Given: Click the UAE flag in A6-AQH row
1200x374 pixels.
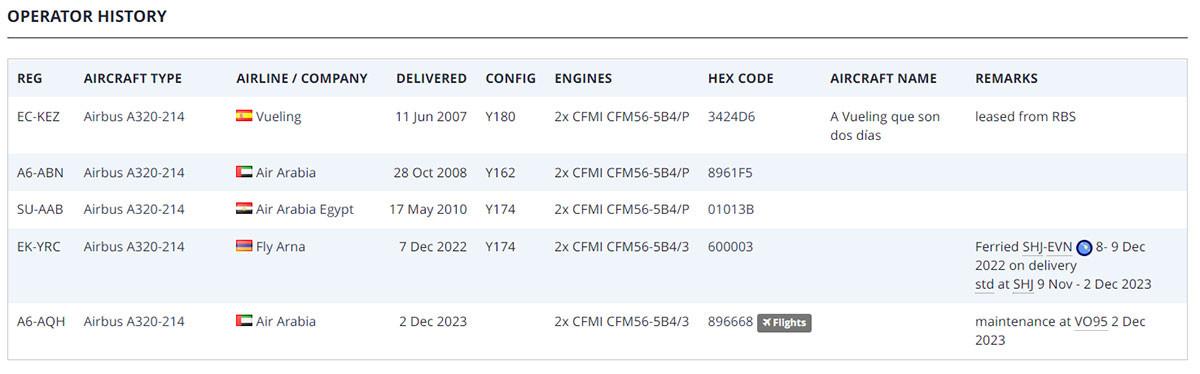Looking at the screenshot, I should [244, 321].
